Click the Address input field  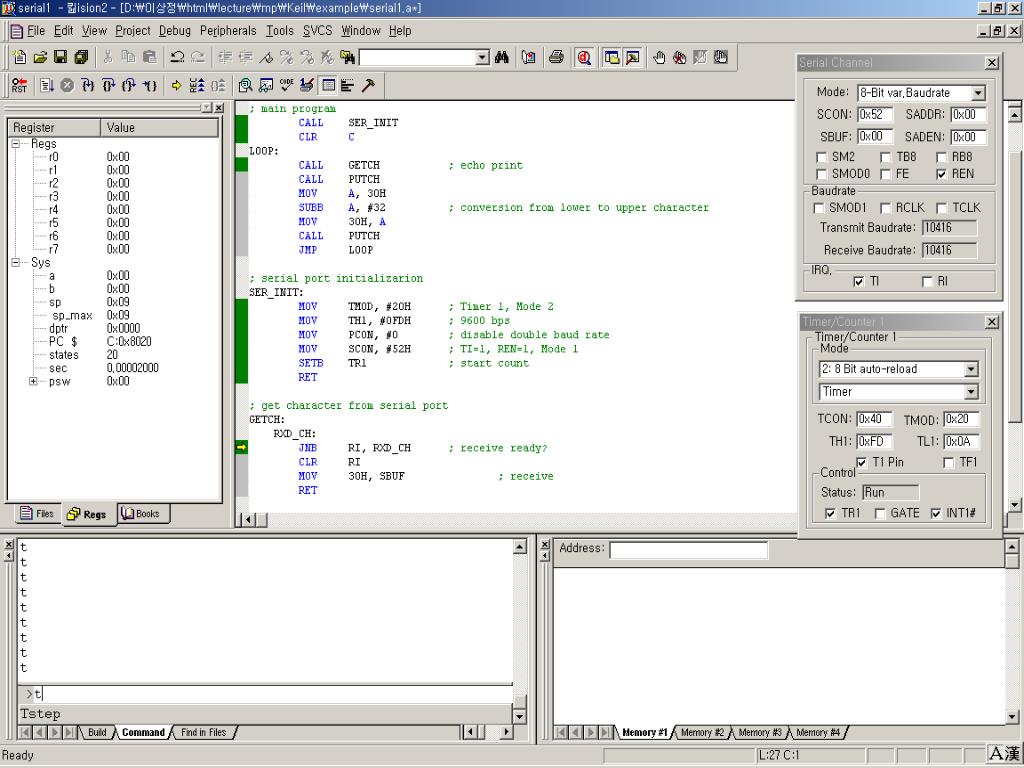click(688, 550)
